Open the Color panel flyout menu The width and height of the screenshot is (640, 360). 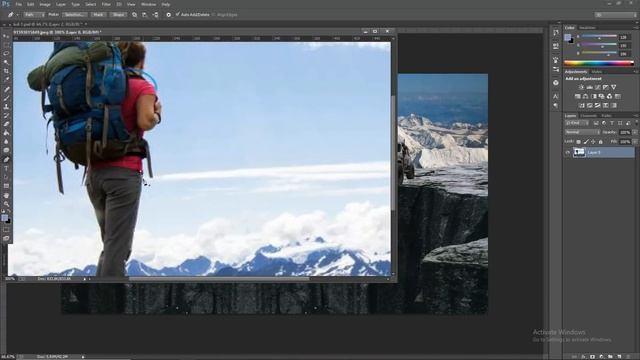(x=636, y=28)
